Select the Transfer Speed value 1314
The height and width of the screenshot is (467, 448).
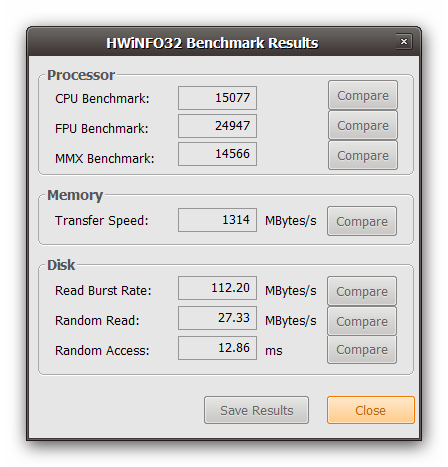[217, 220]
